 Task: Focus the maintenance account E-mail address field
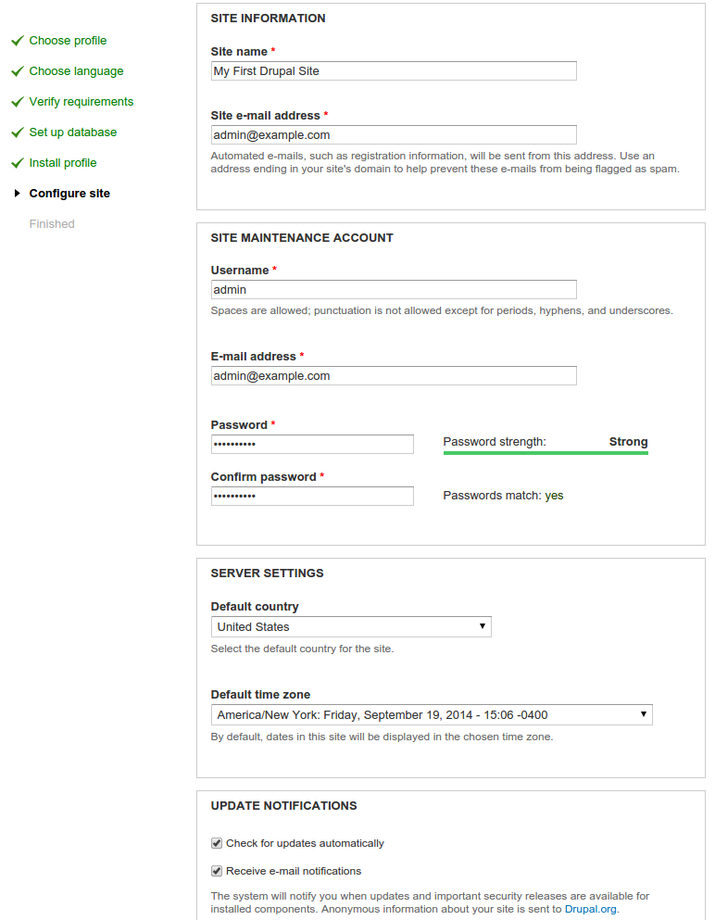(393, 376)
